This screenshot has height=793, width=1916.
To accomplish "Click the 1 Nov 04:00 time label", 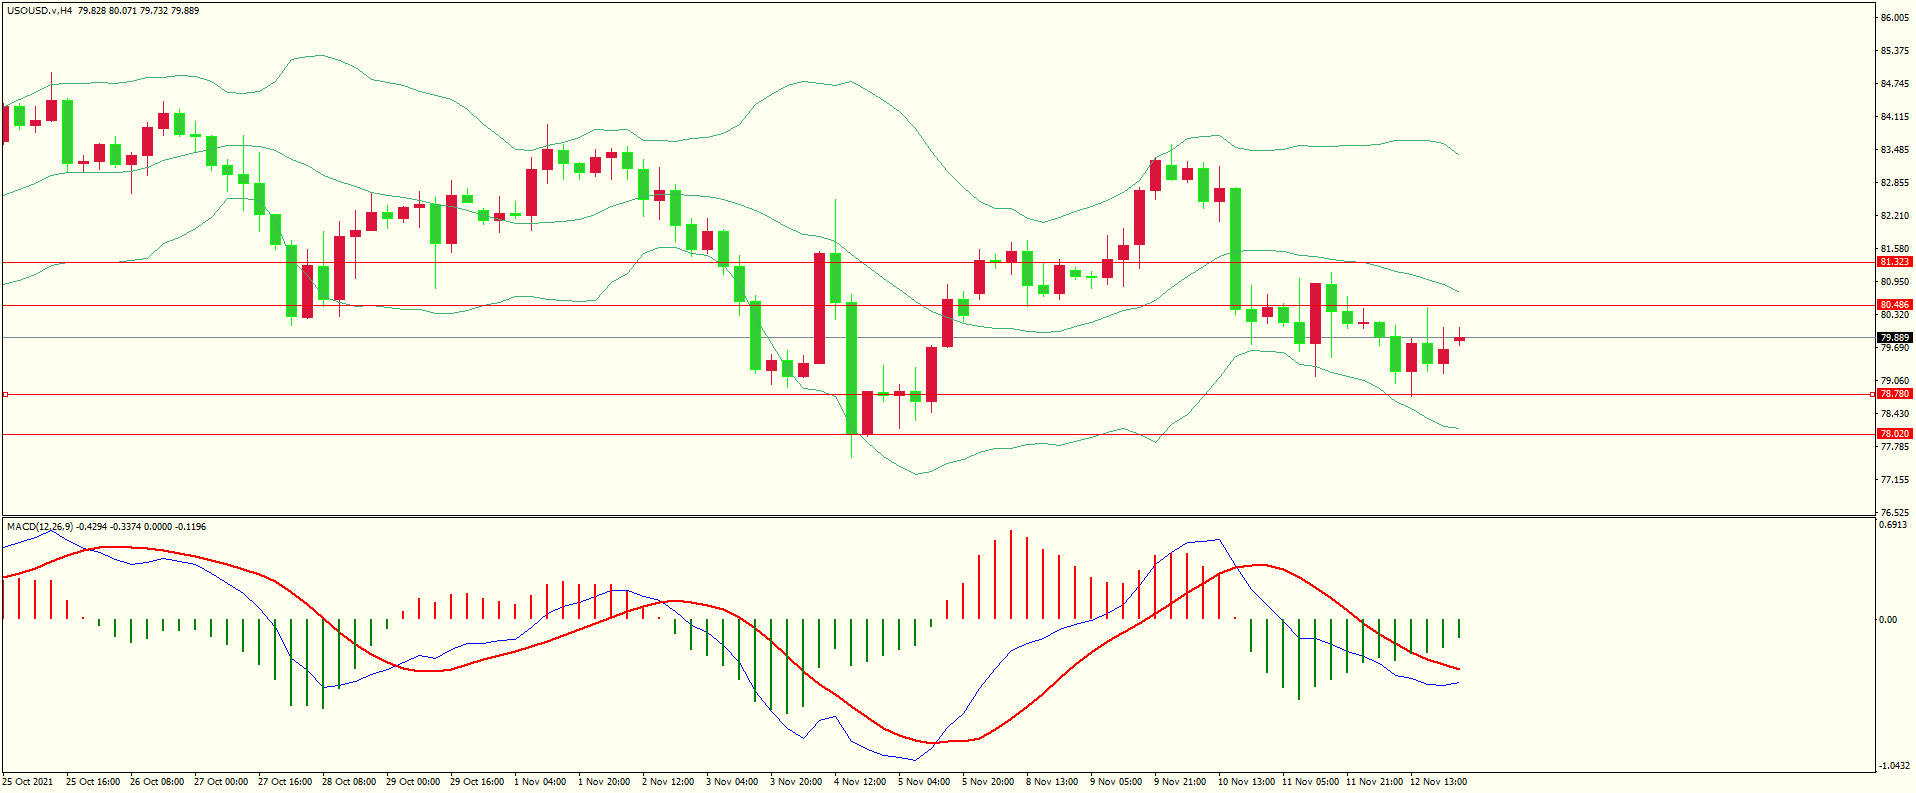I will pyautogui.click(x=540, y=782).
